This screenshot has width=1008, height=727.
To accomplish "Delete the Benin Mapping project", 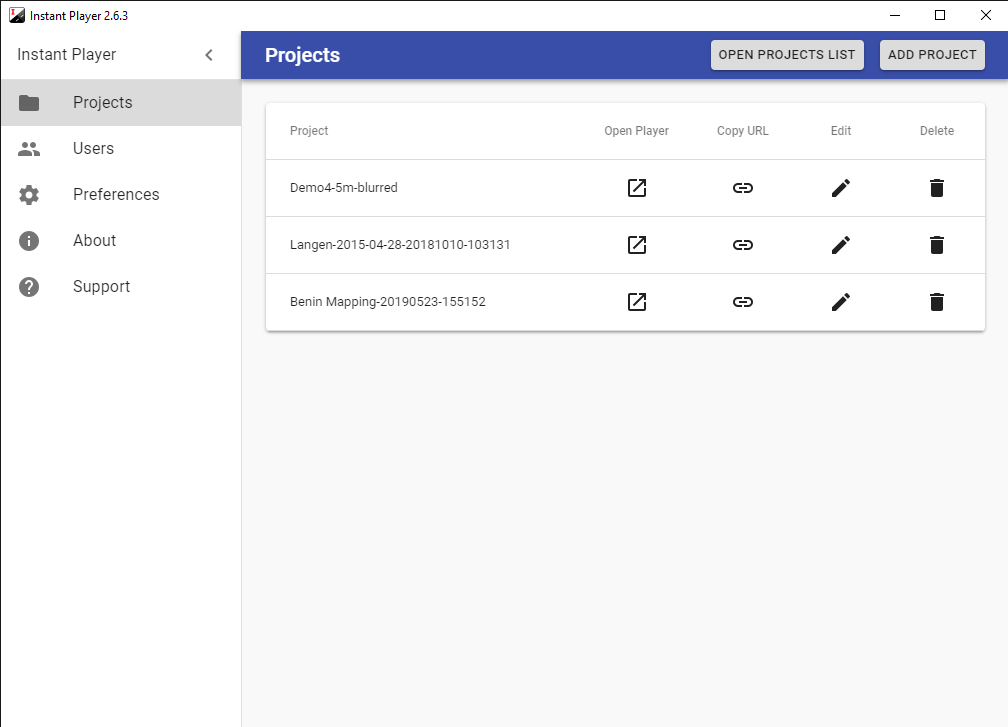I will click(x=937, y=301).
